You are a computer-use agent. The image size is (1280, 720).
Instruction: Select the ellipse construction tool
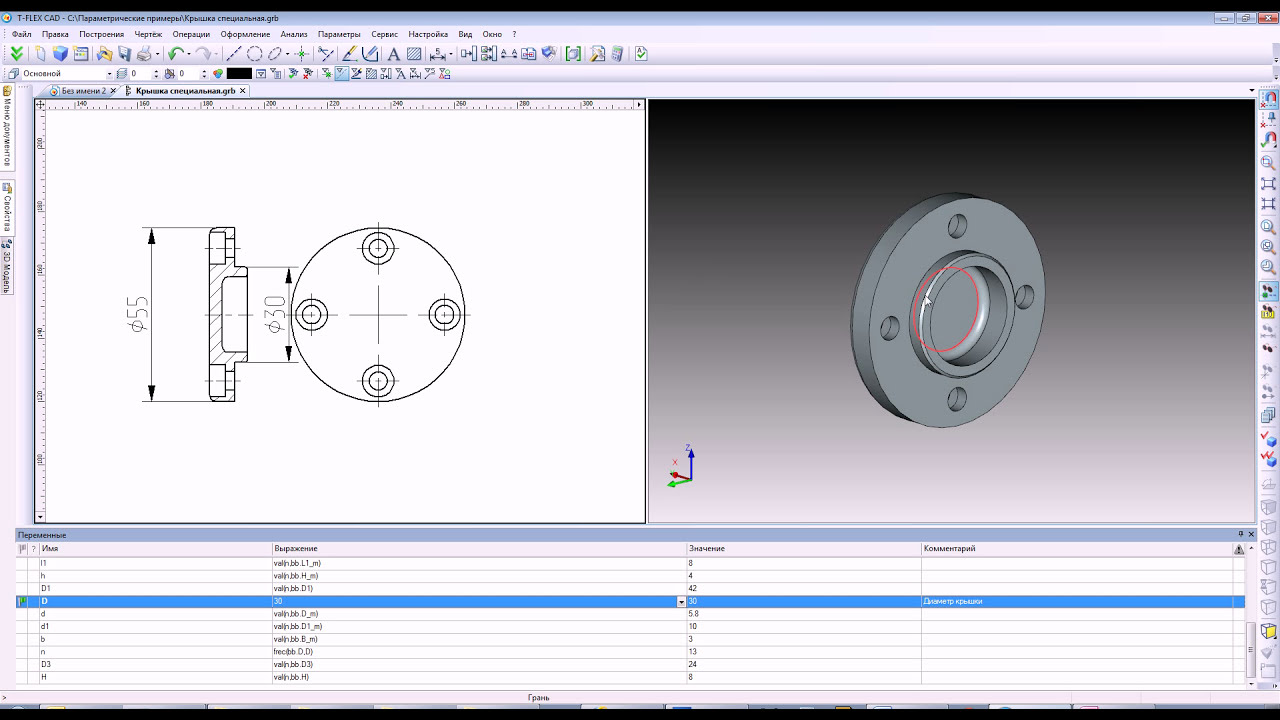275,54
